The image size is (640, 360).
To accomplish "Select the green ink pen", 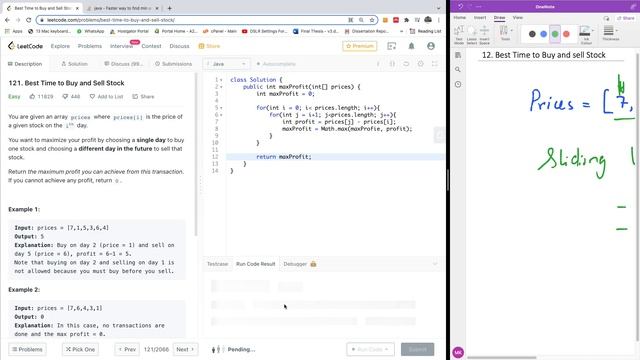I will [x=555, y=34].
